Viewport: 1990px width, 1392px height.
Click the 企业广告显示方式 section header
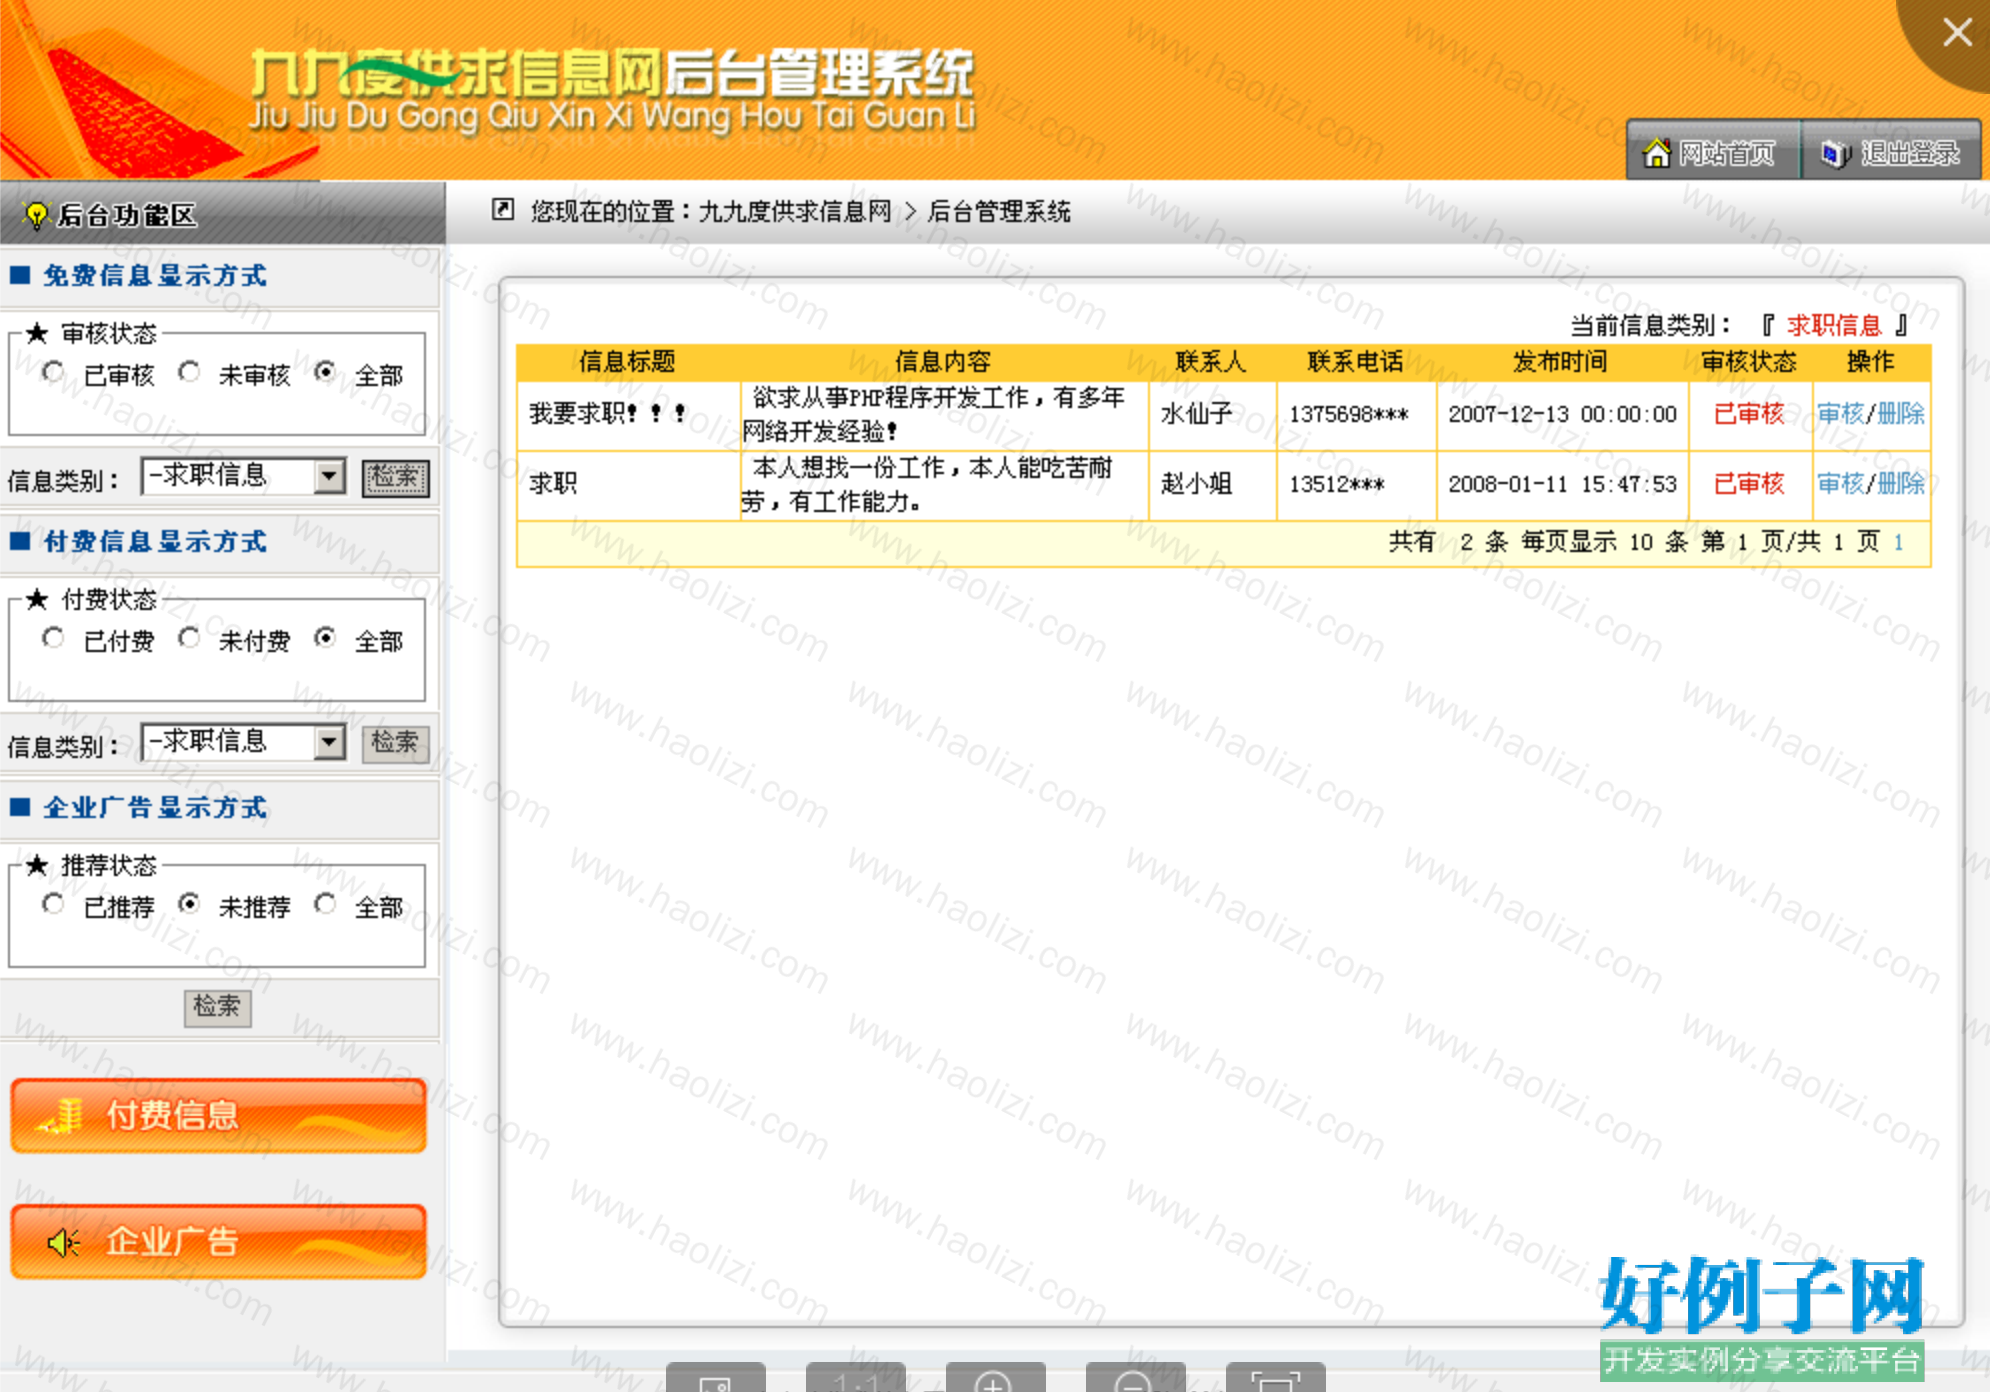point(155,808)
